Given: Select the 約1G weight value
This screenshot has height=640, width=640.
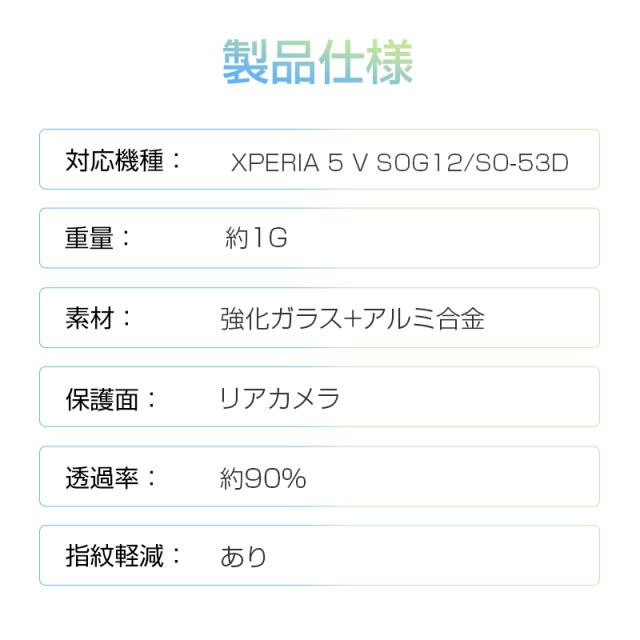Looking at the screenshot, I should click(256, 240).
